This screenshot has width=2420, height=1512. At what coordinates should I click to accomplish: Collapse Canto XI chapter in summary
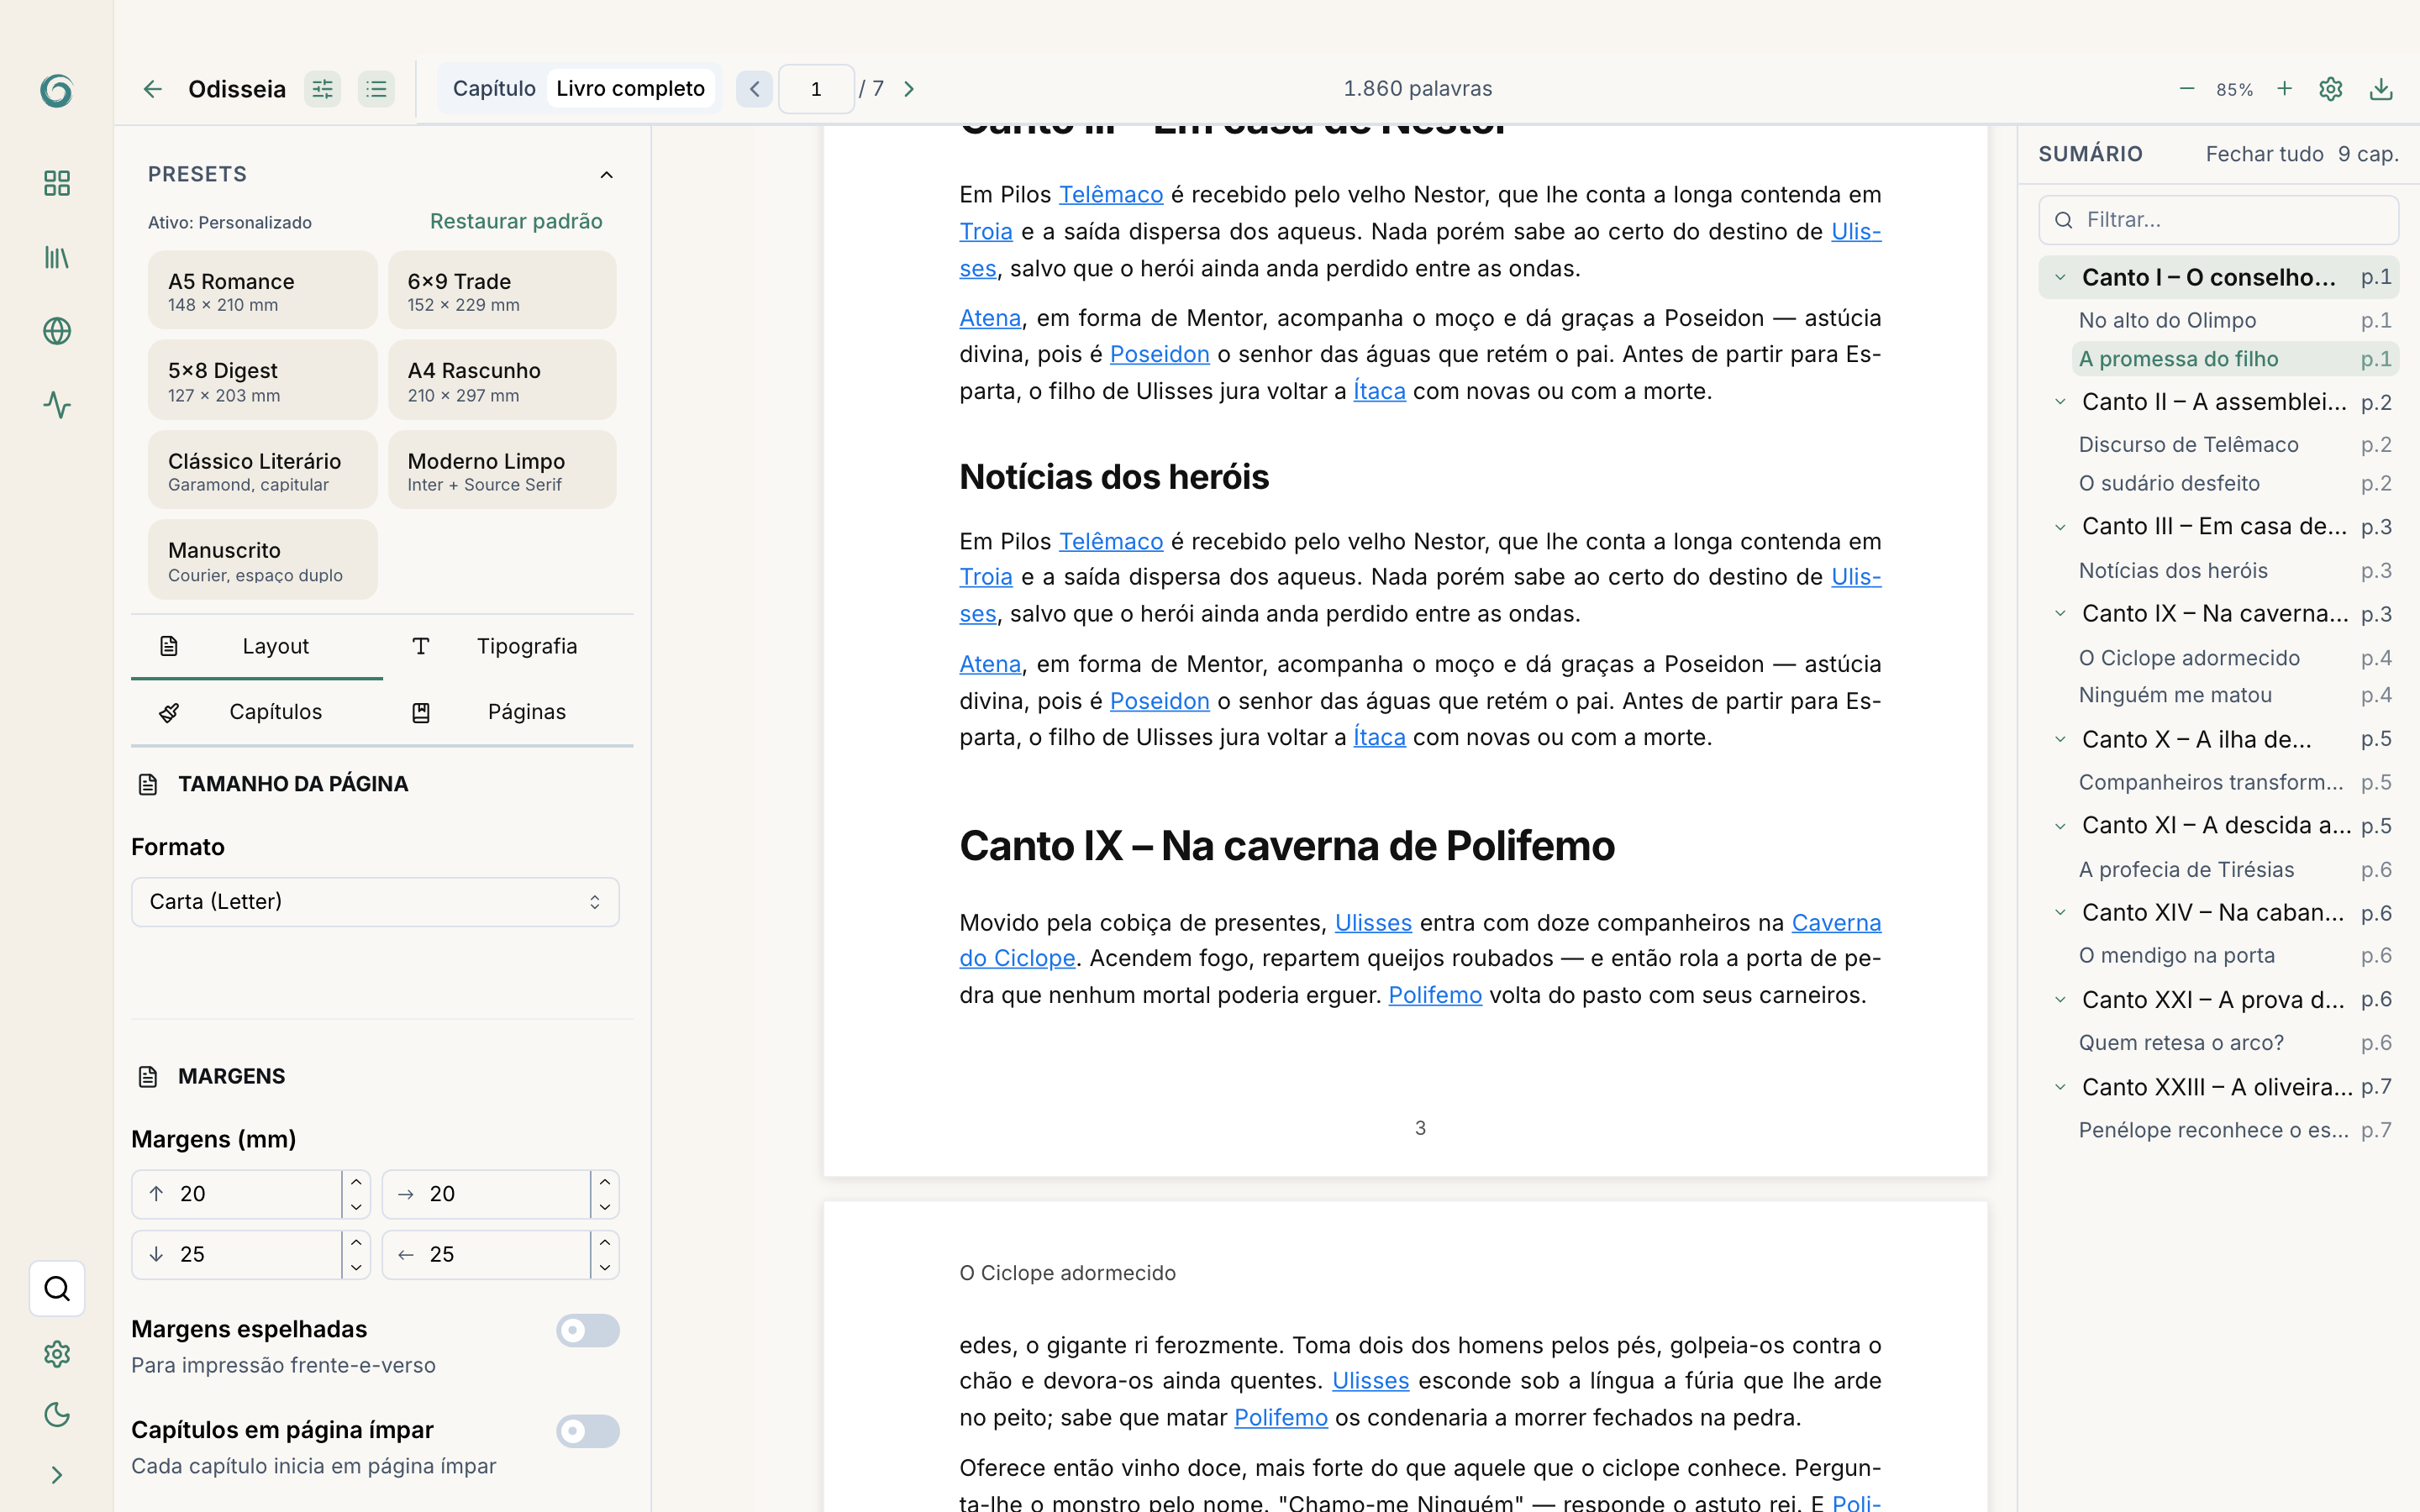[x=2060, y=826]
